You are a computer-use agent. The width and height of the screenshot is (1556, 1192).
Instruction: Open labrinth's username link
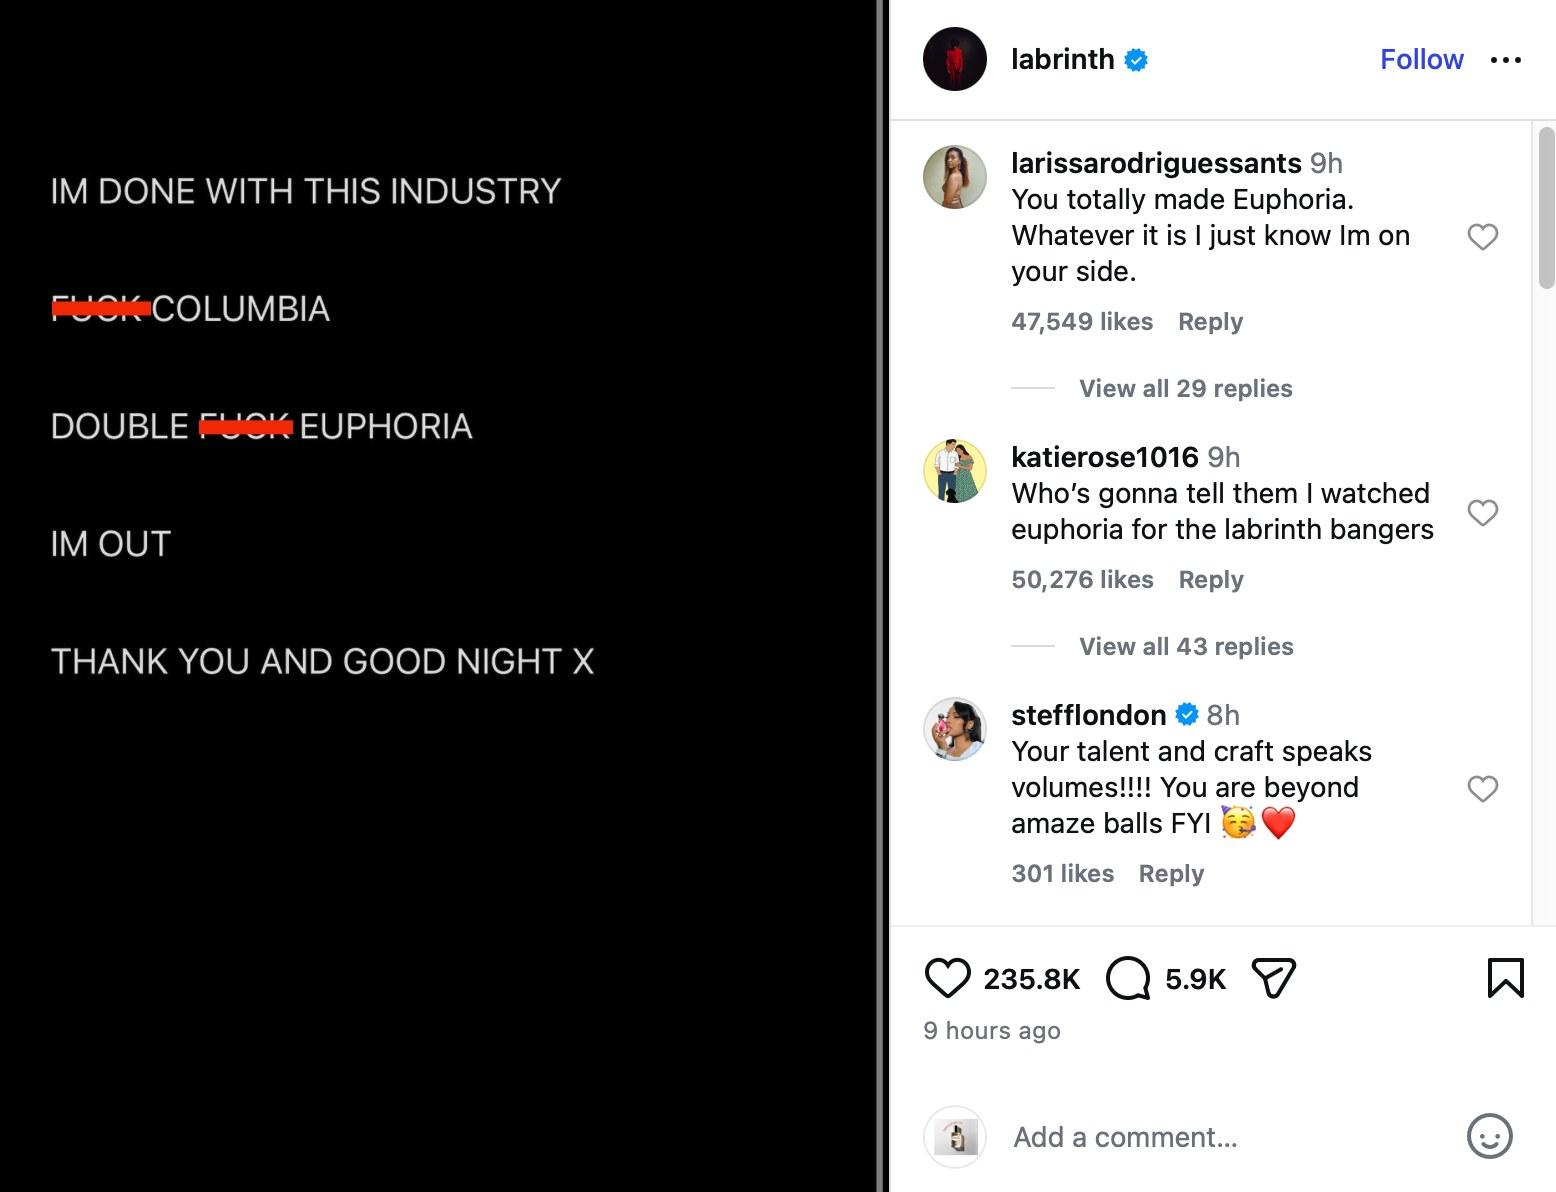(x=1062, y=59)
